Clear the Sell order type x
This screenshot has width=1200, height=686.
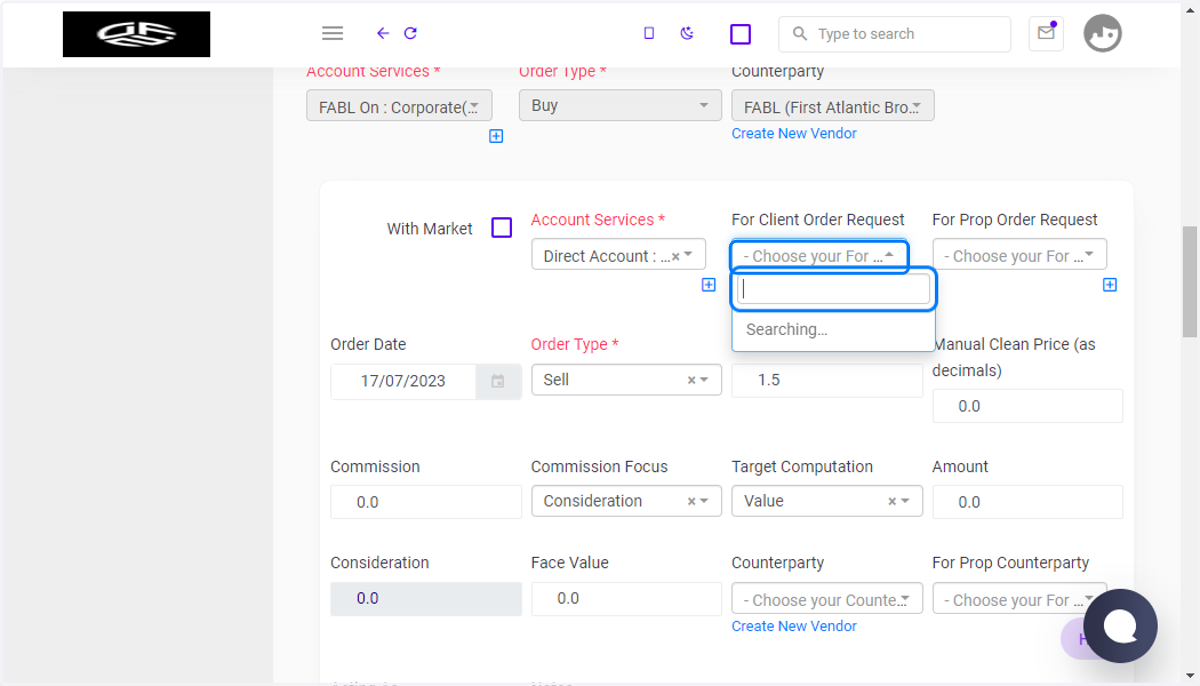[x=691, y=381]
